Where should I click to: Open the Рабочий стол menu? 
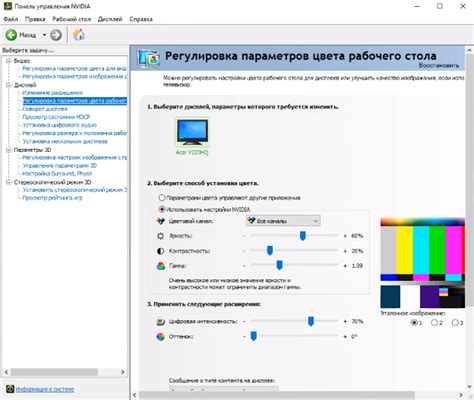click(71, 19)
